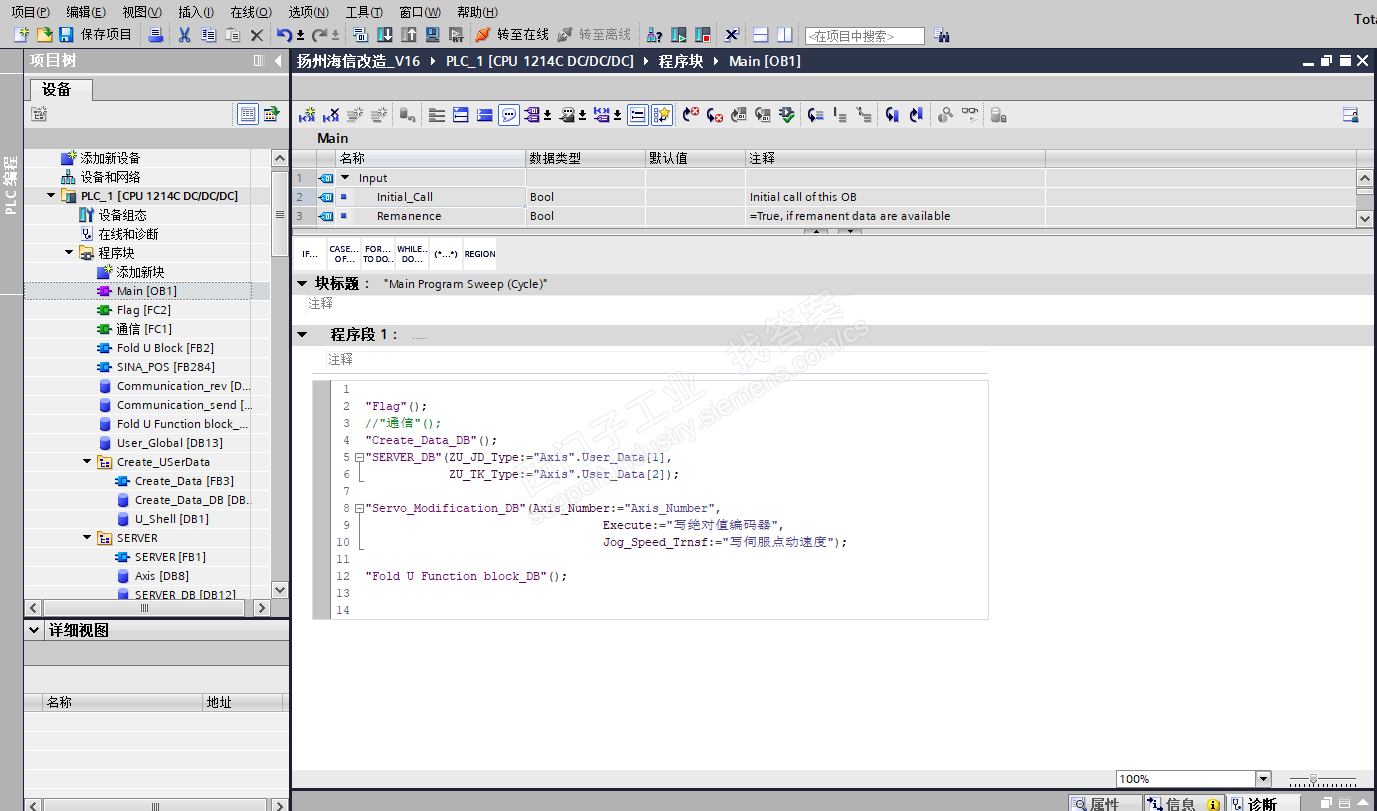This screenshot has width=1377, height=811.
Task: Open the 视图(V) menu
Action: point(142,12)
